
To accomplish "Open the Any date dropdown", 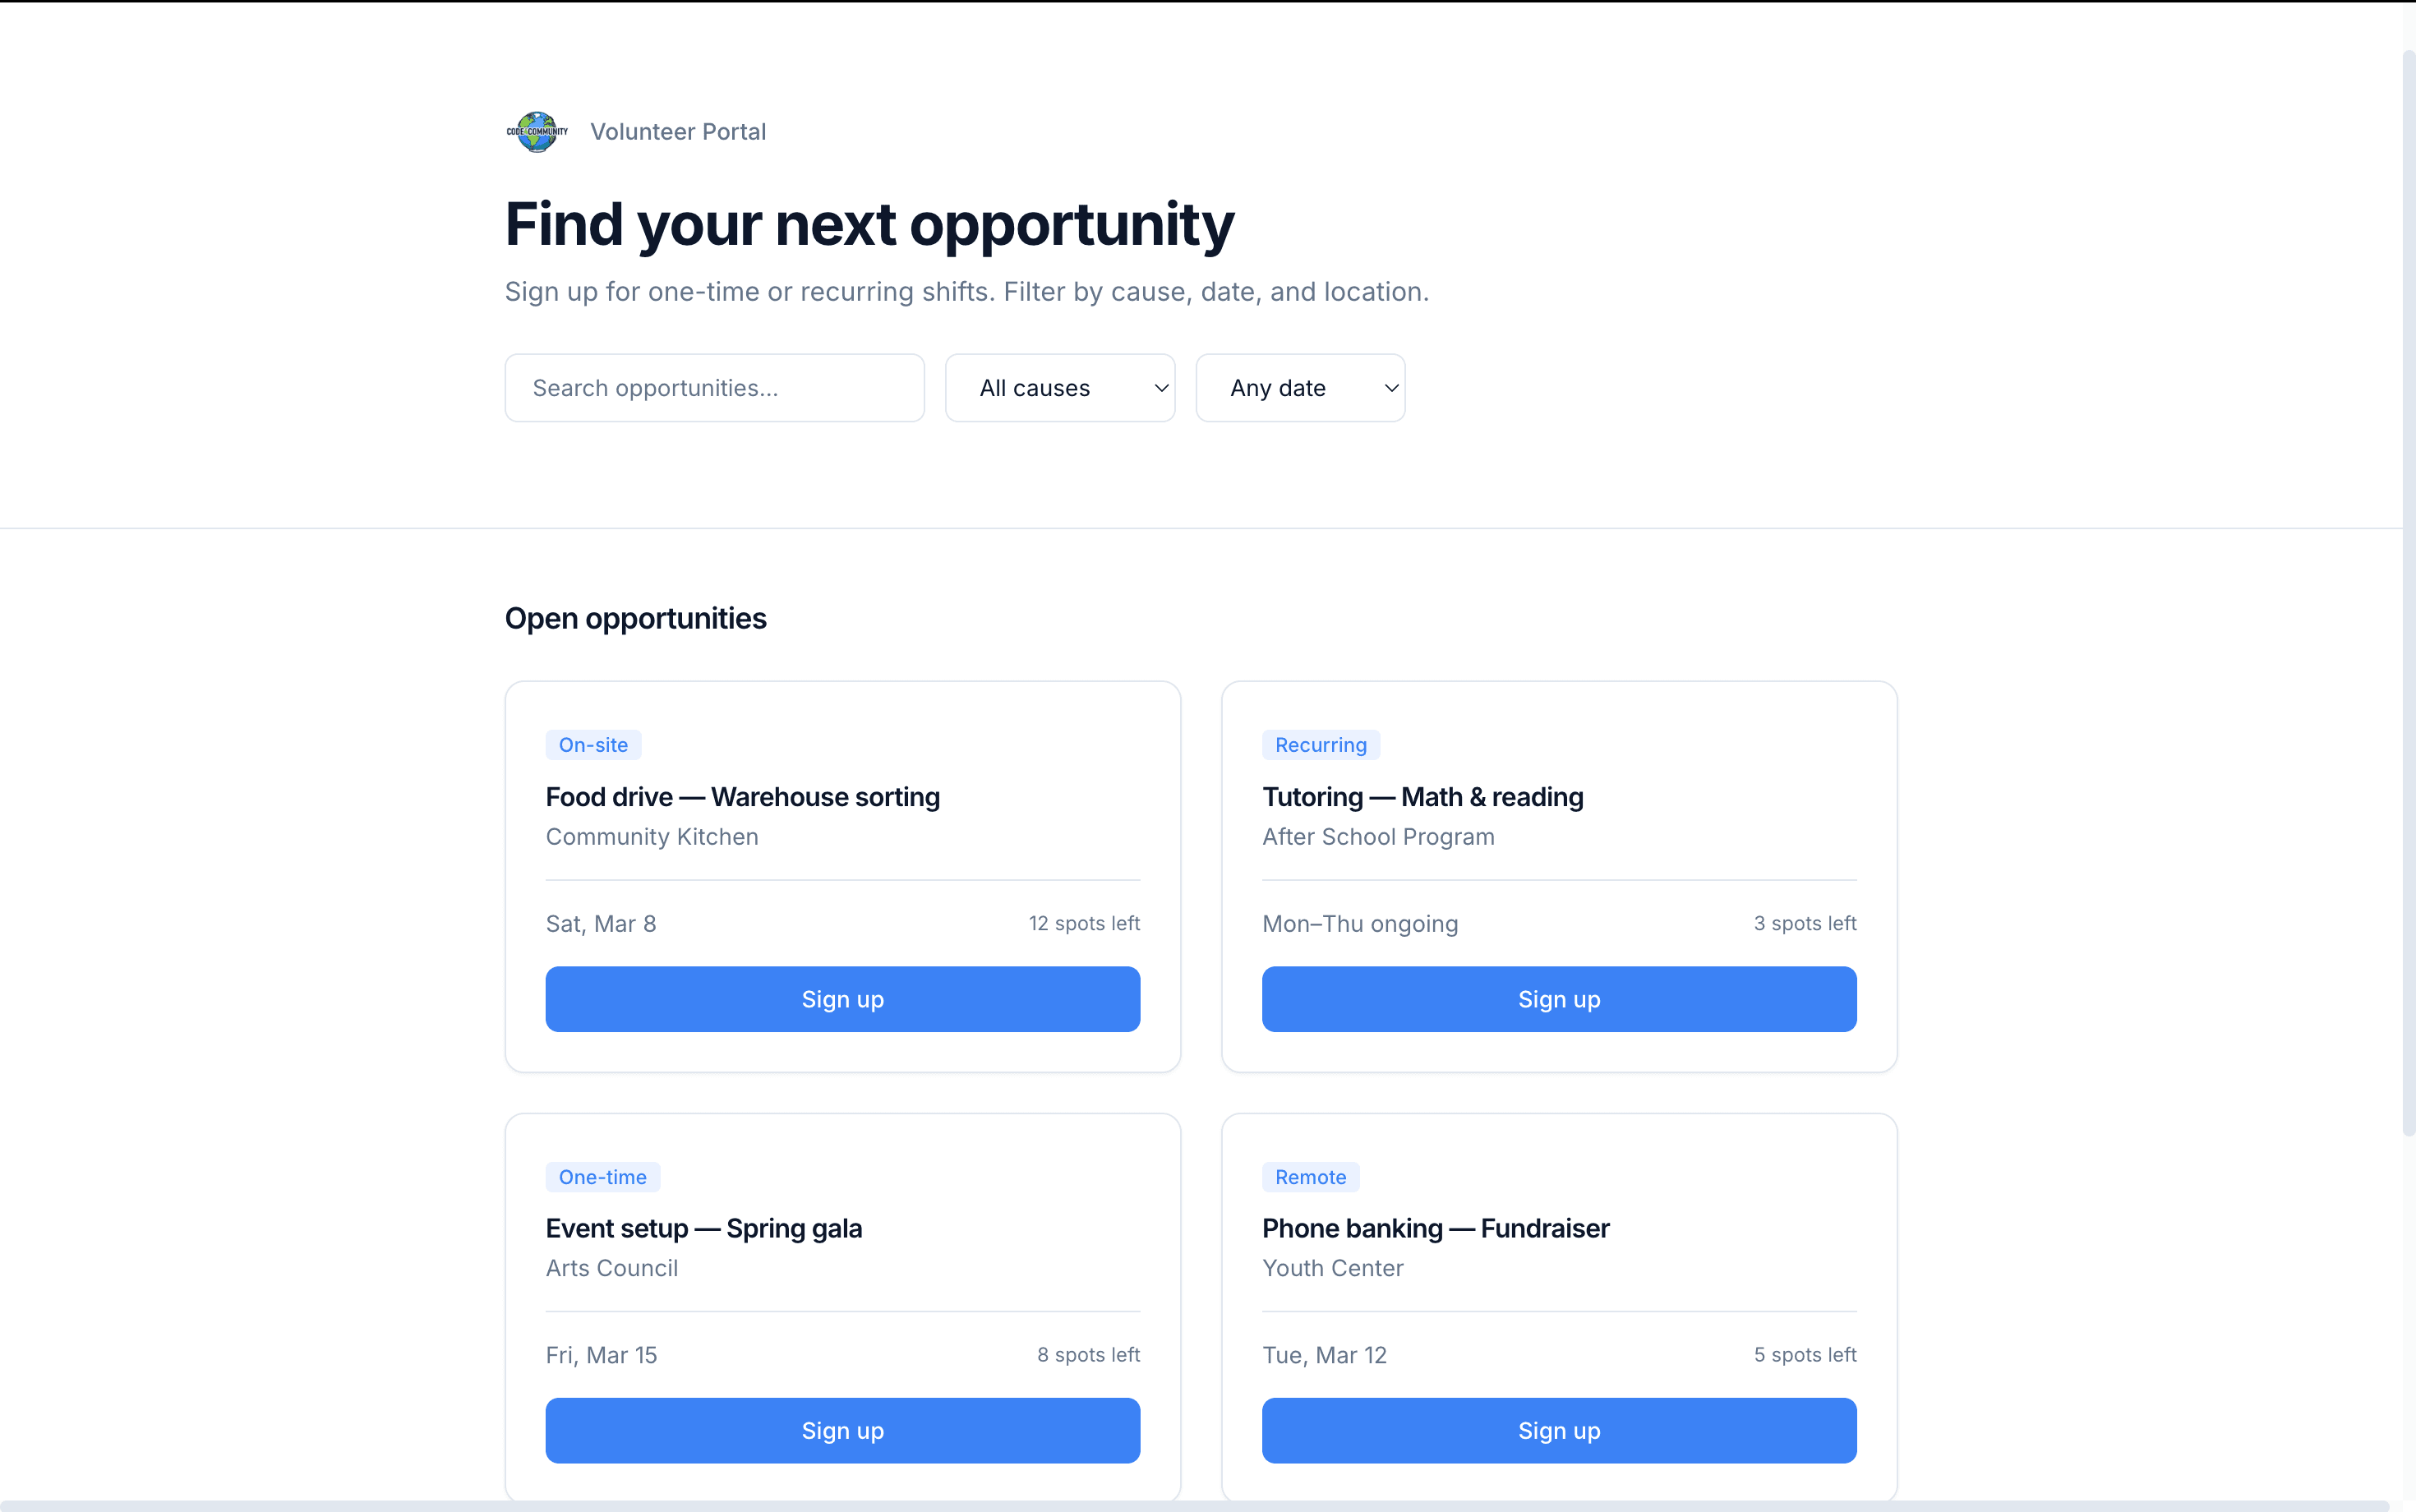I will point(1299,387).
